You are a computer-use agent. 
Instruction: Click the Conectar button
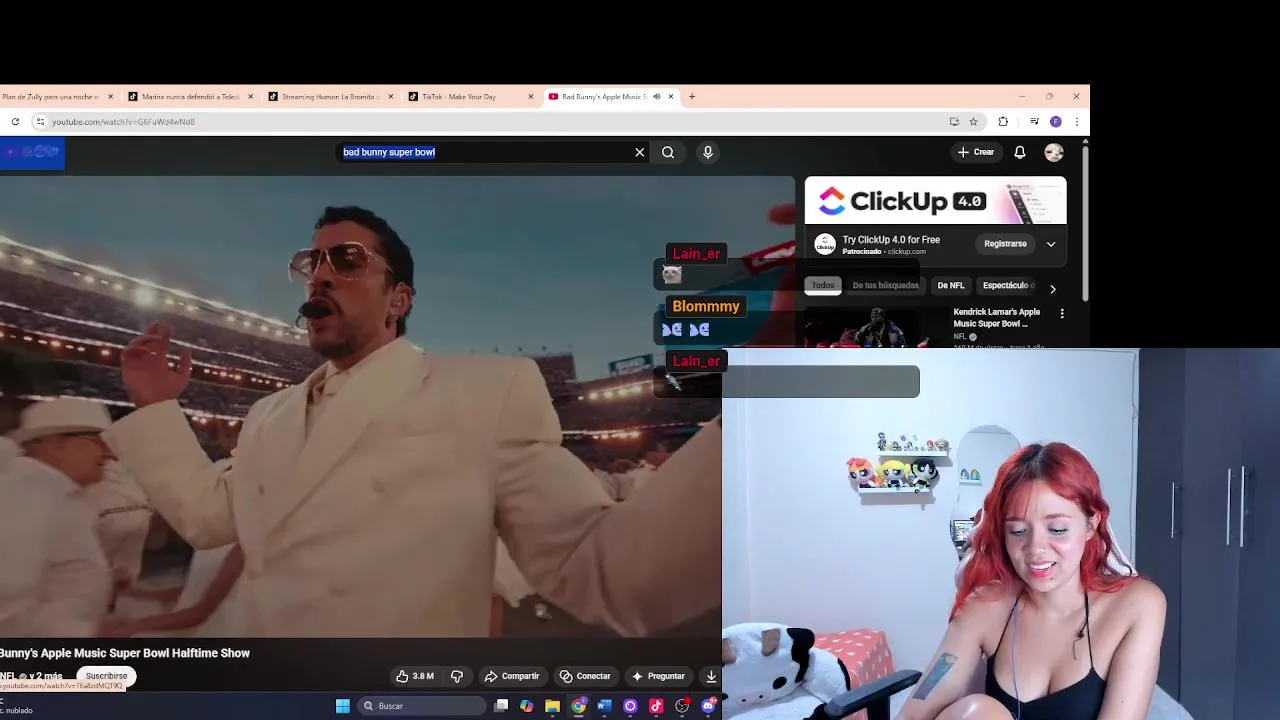click(585, 676)
